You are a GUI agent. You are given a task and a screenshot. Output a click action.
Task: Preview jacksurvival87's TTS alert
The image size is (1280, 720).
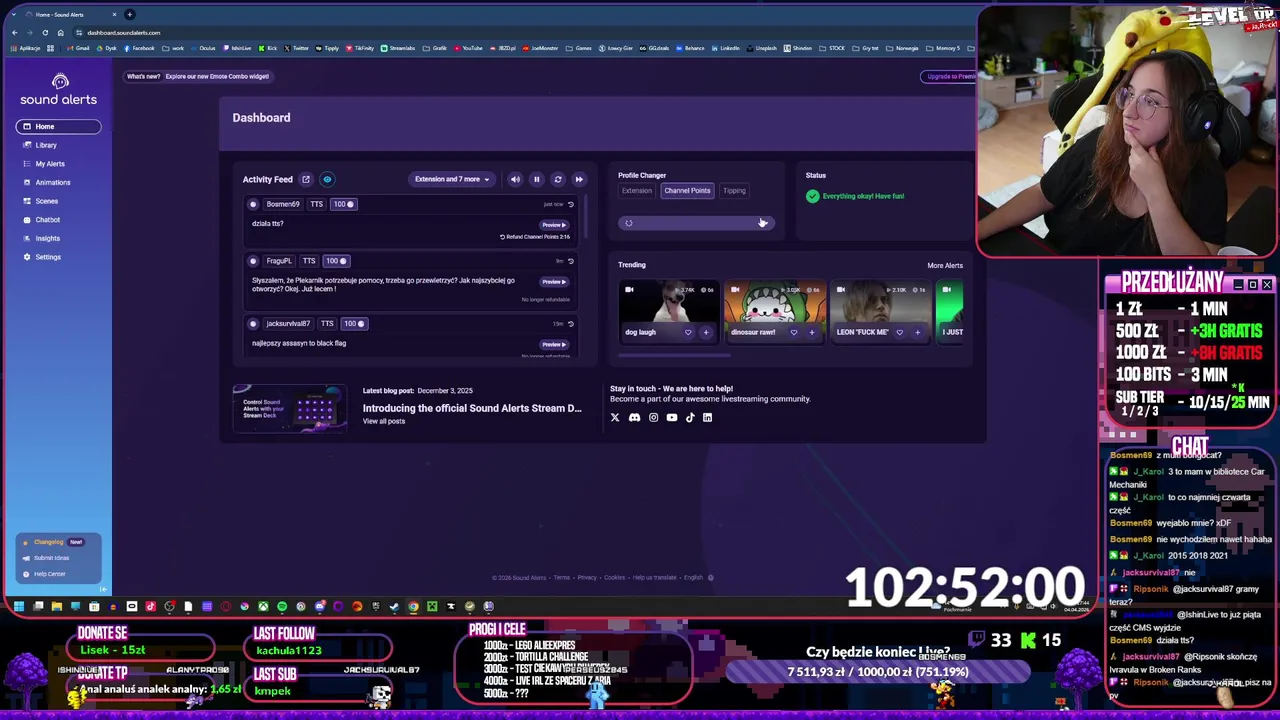point(554,344)
